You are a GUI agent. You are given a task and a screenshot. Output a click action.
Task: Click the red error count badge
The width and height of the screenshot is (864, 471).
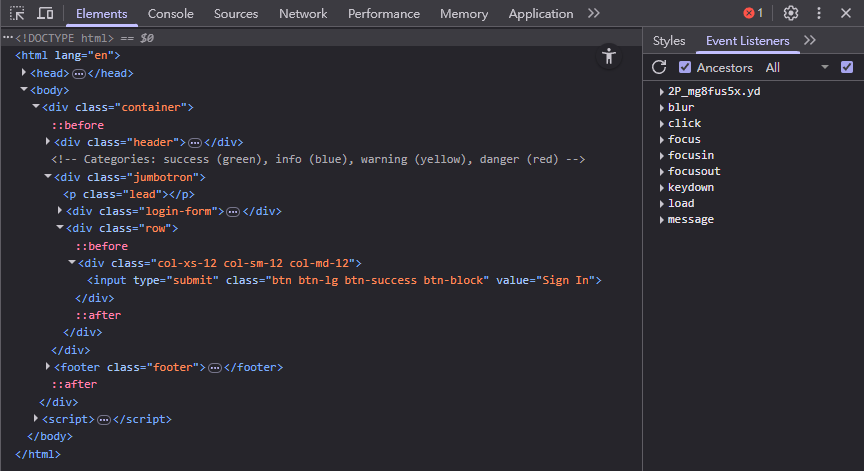(x=753, y=13)
